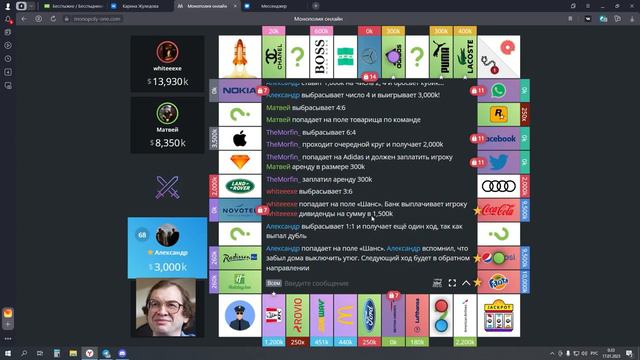Click the orange diamond cell
640x360 pixels.
click(x=240, y=162)
